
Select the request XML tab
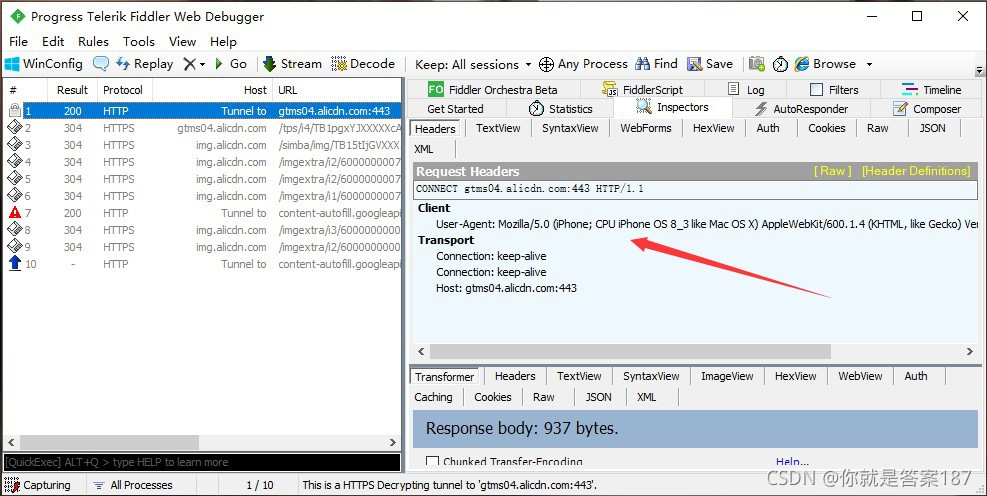[x=425, y=149]
